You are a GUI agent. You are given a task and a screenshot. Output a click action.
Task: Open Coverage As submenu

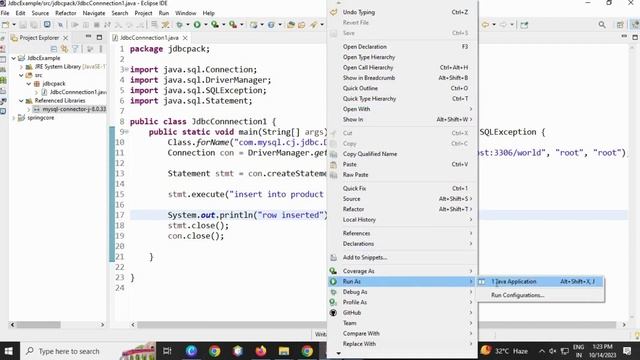pyautogui.click(x=402, y=271)
